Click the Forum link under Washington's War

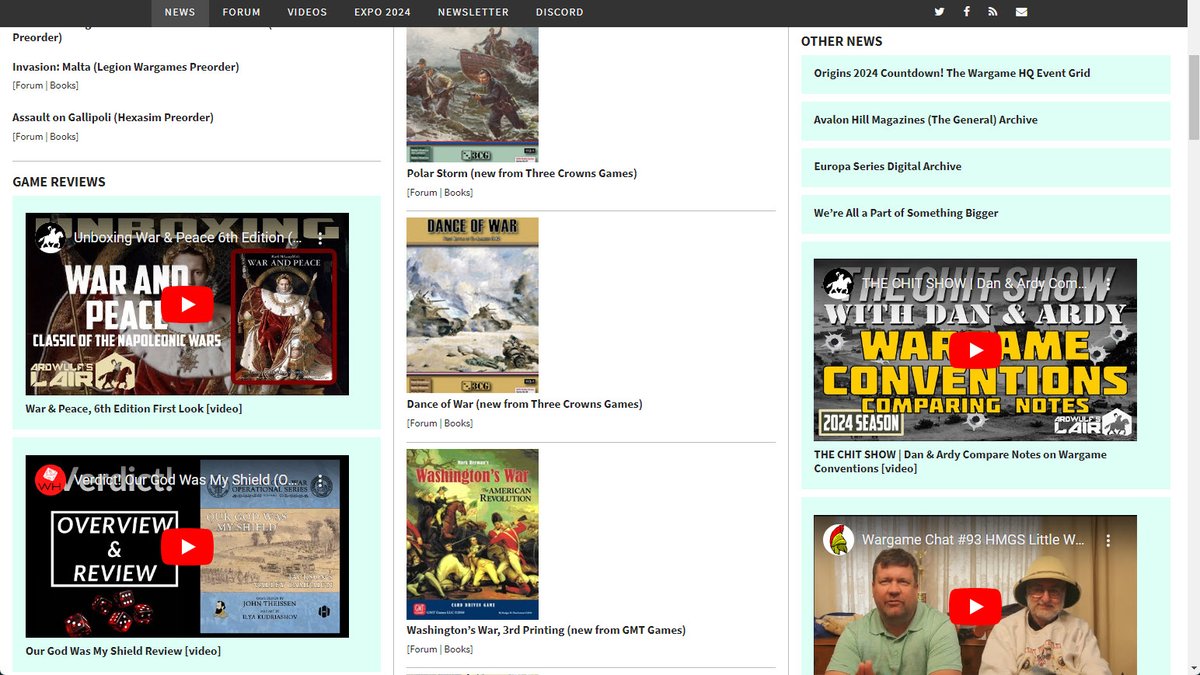point(422,648)
